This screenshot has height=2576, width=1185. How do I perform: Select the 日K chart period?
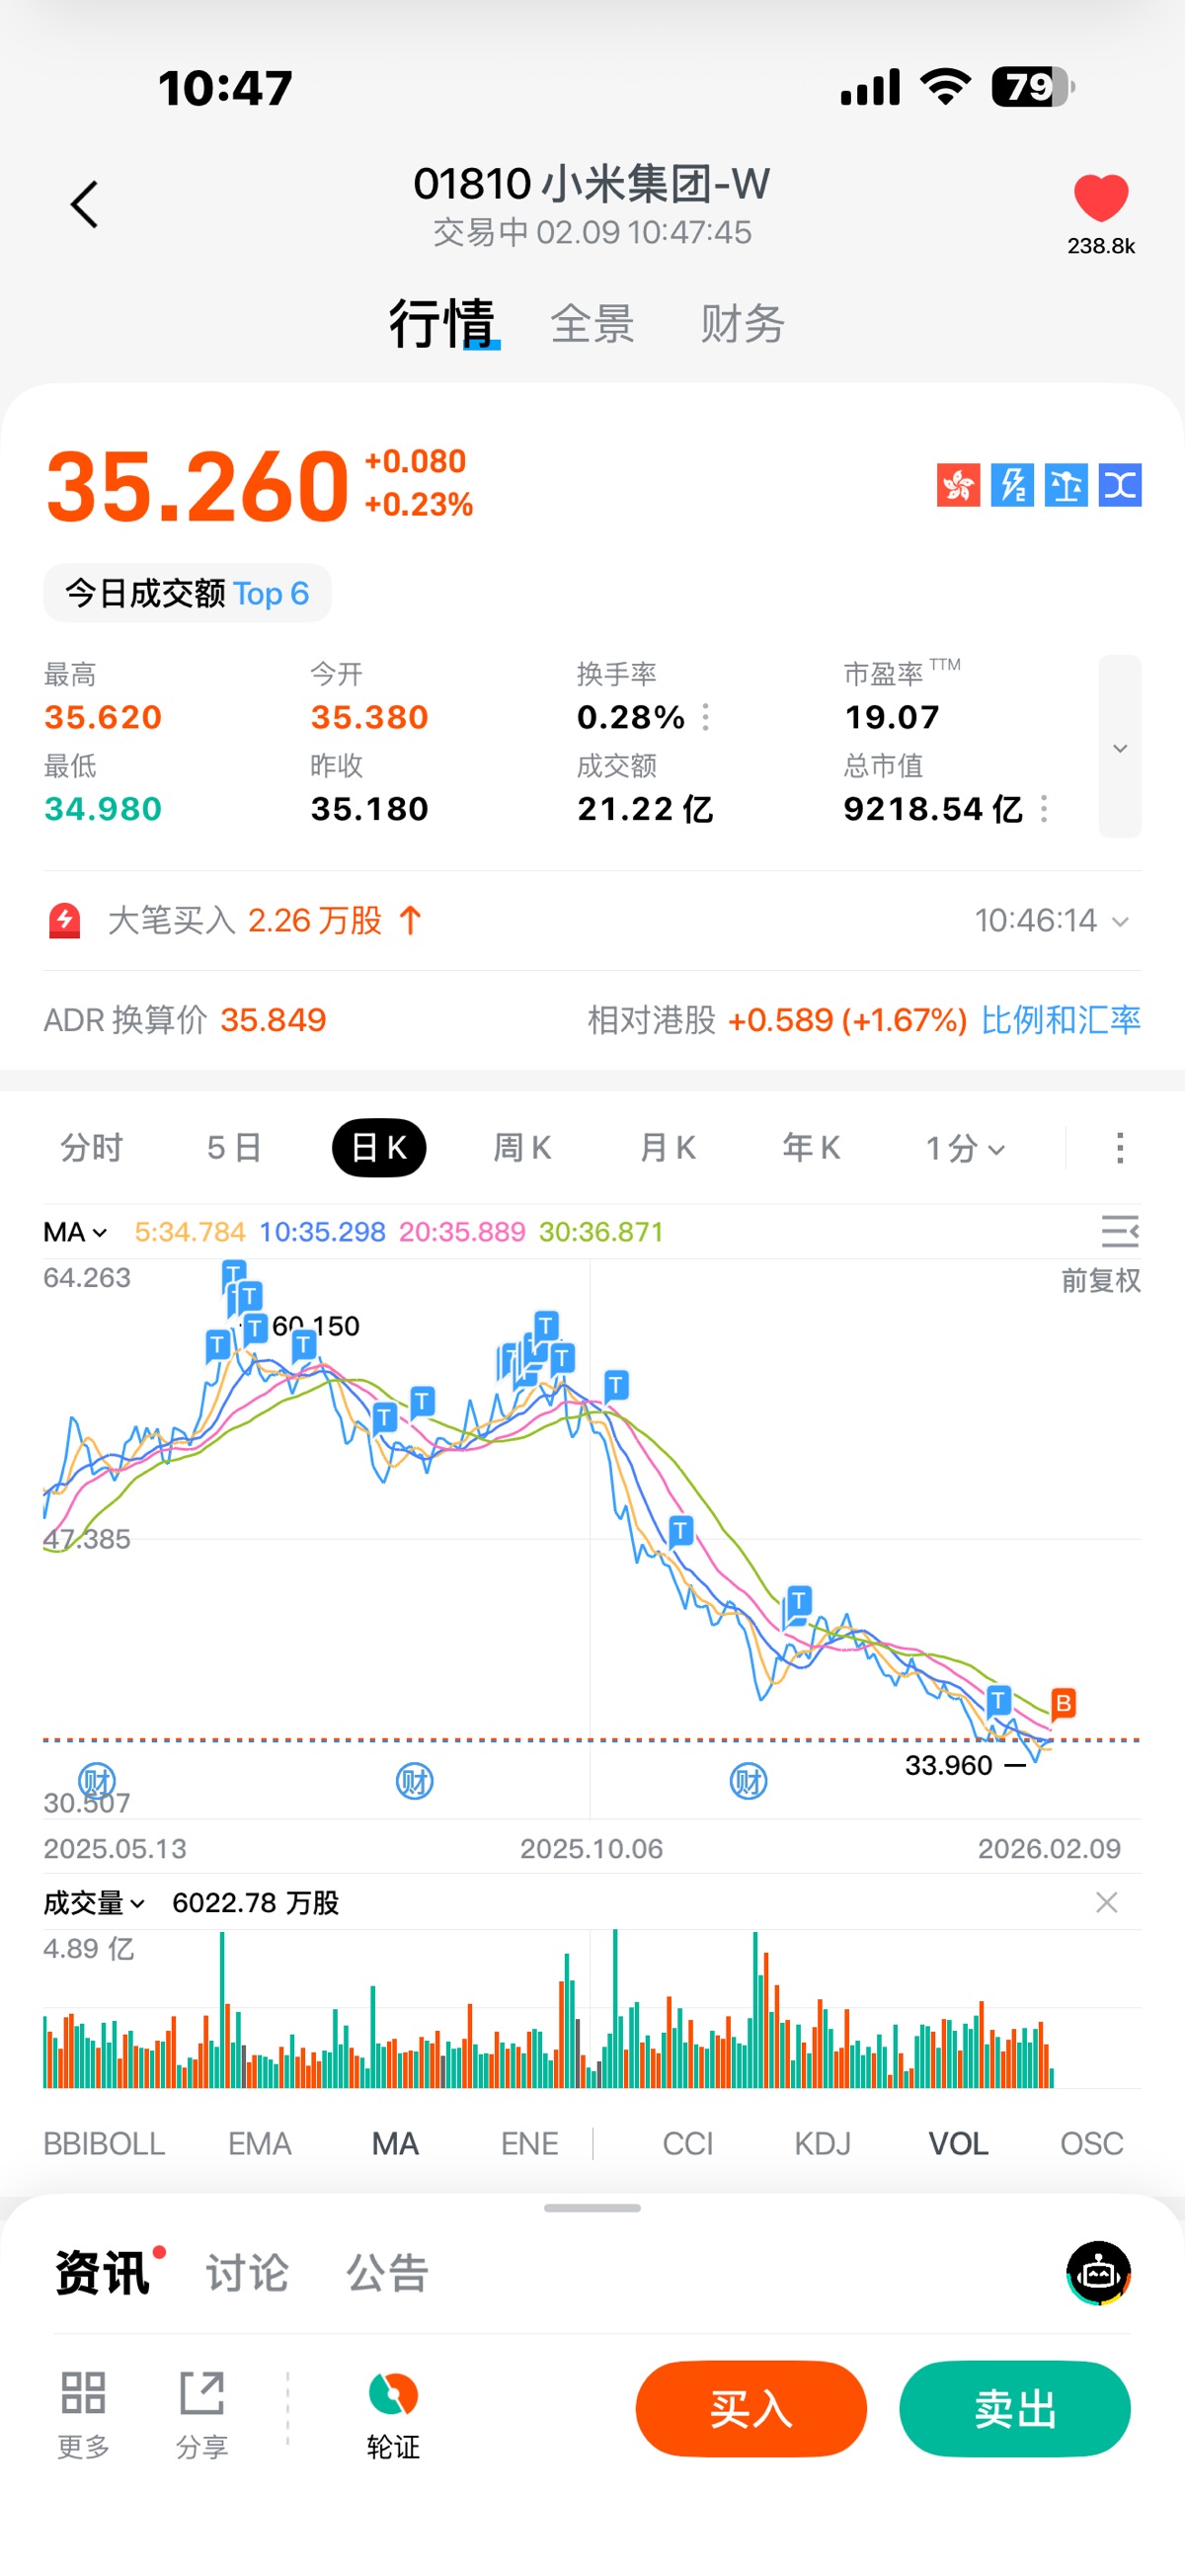379,1148
